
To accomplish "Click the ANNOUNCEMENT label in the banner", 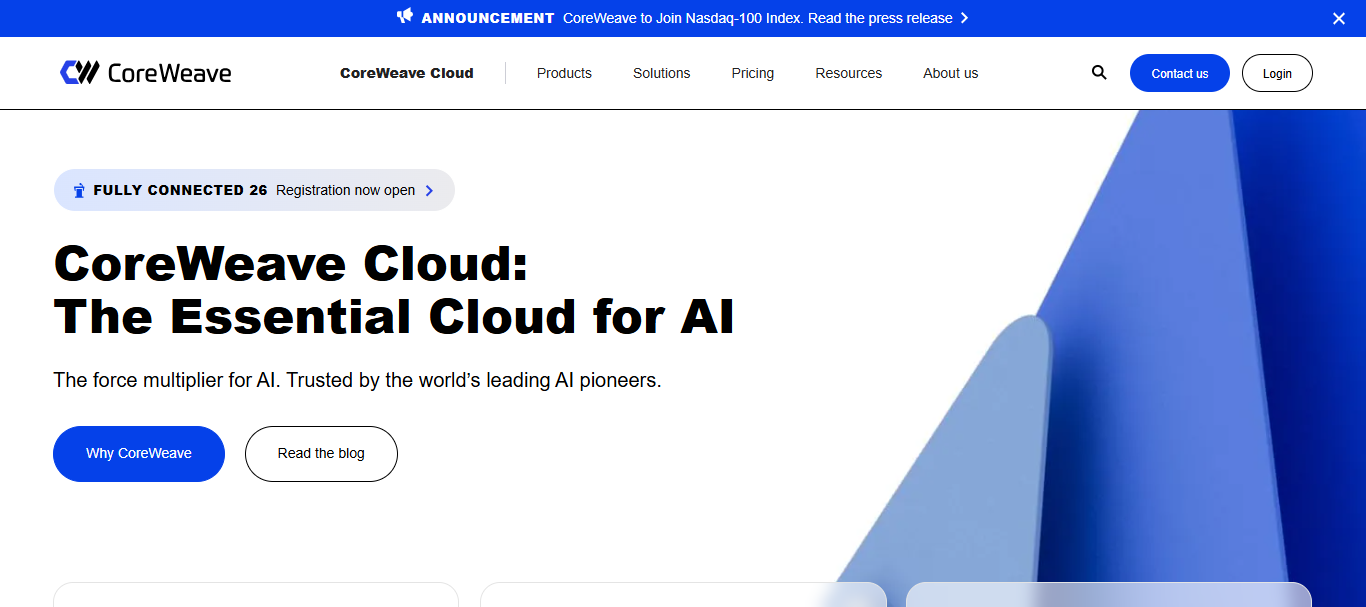I will [488, 18].
